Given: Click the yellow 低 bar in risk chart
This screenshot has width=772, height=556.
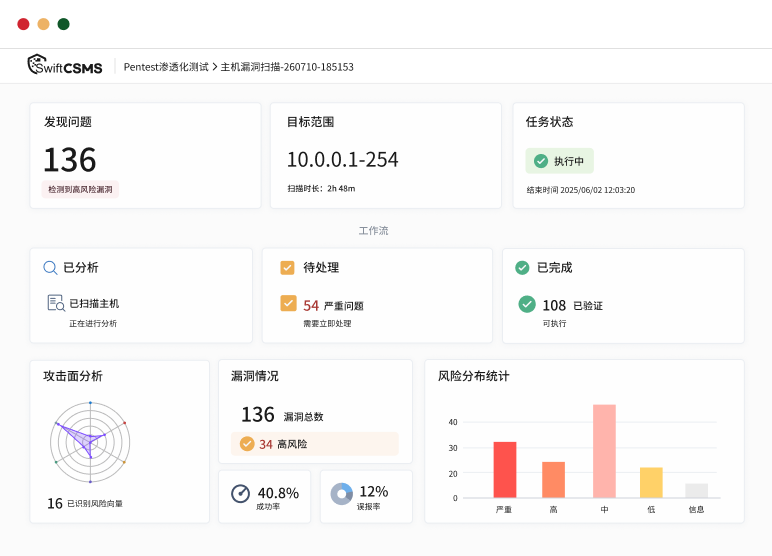Looking at the screenshot, I should tap(651, 483).
